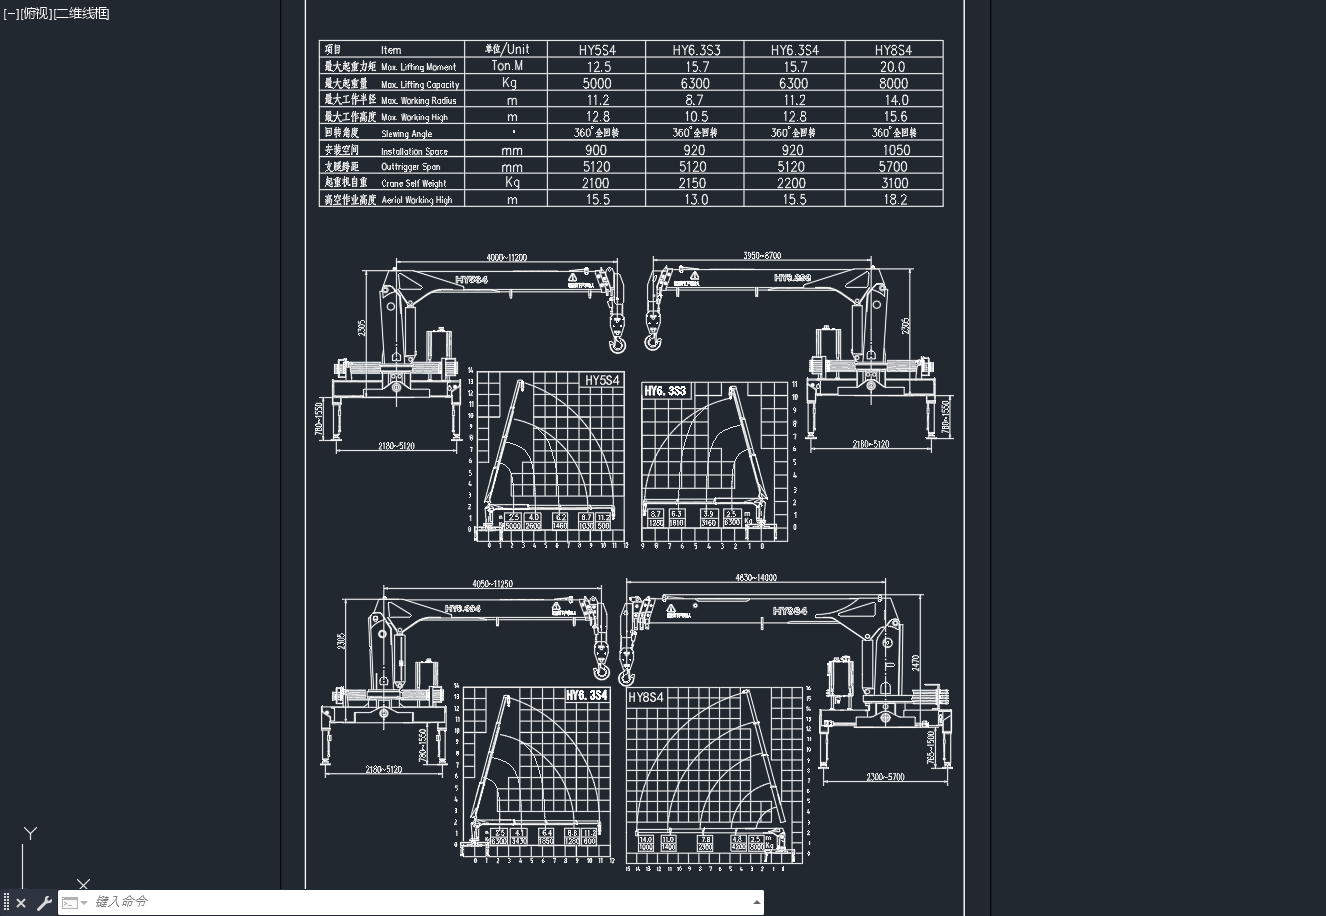
Task: Select the HY5S4 column header in the table
Action: tap(597, 50)
